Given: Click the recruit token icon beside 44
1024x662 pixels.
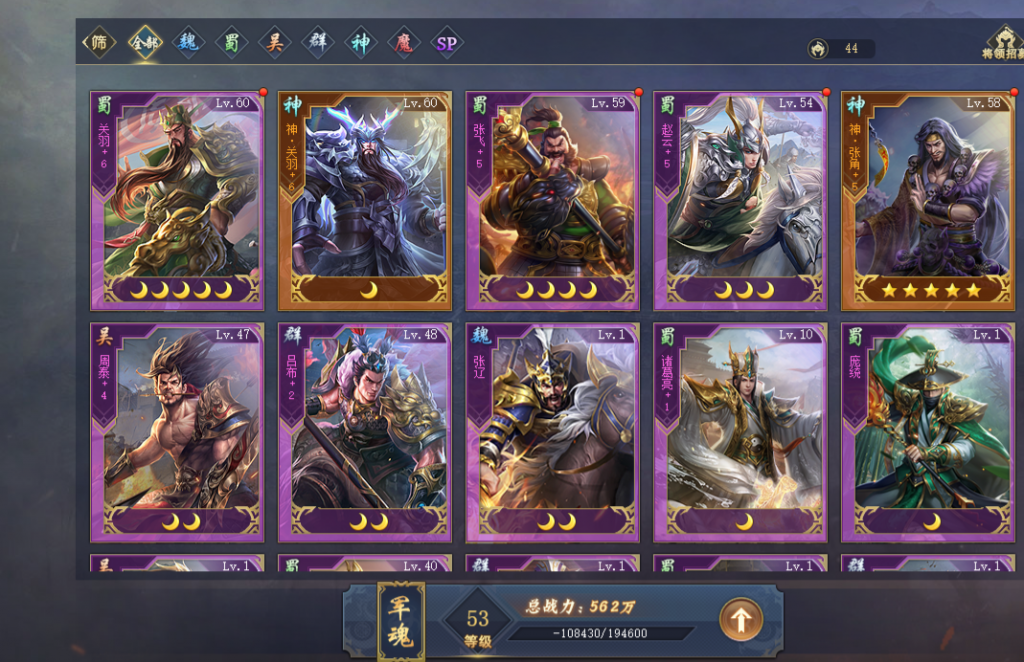Looking at the screenshot, I should pos(818,48).
